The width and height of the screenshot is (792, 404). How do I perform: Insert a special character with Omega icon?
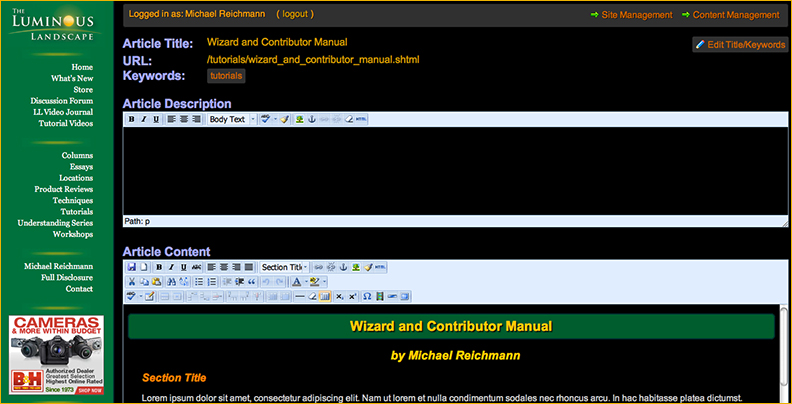[x=367, y=297]
